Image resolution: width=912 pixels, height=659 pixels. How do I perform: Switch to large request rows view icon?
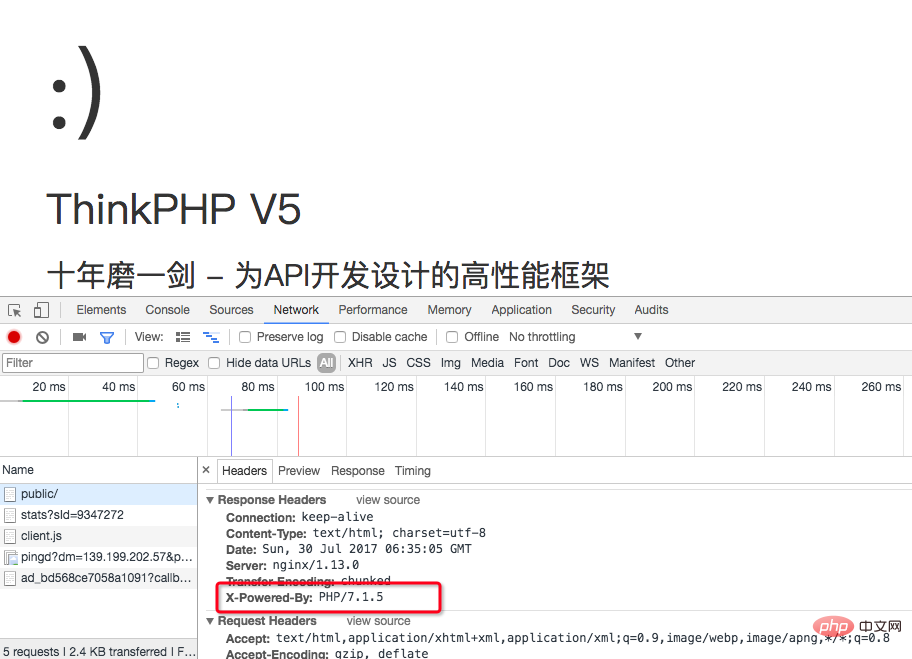point(183,337)
